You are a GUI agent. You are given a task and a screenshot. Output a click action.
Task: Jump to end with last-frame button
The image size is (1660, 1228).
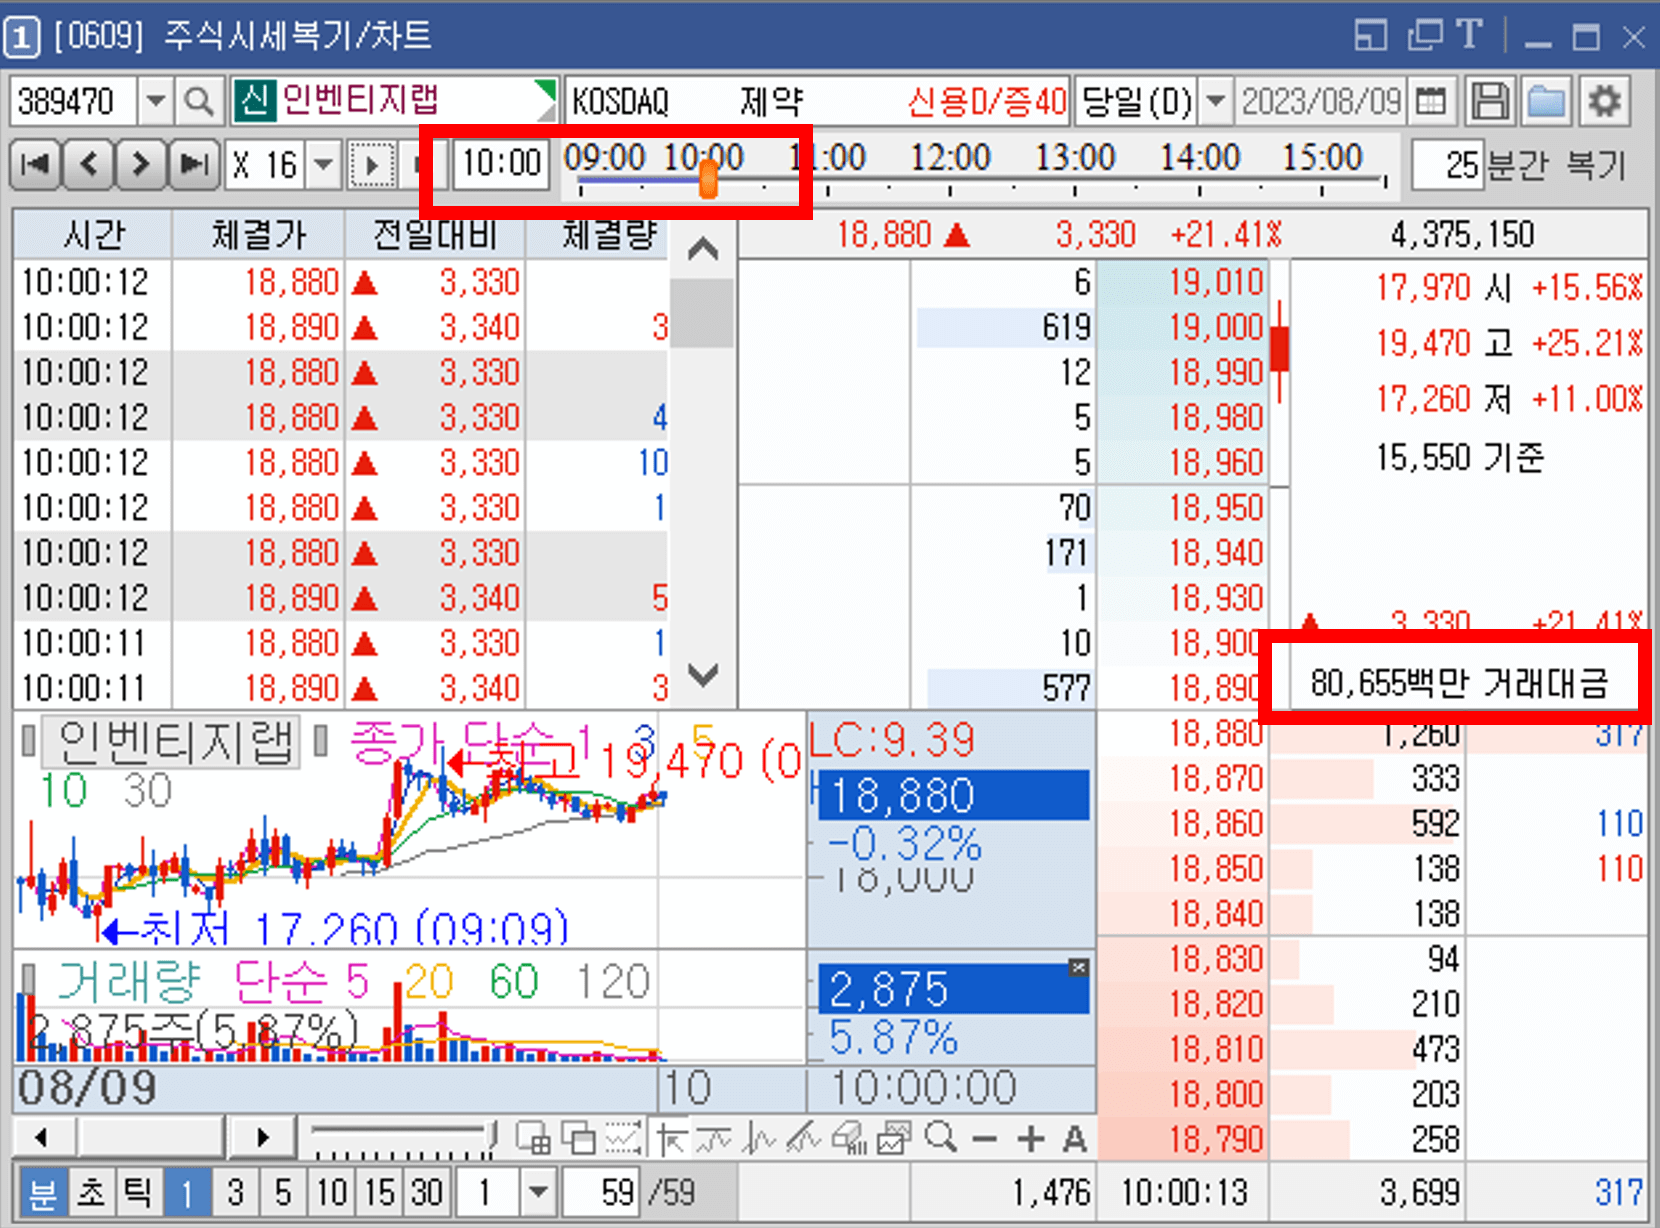194,163
